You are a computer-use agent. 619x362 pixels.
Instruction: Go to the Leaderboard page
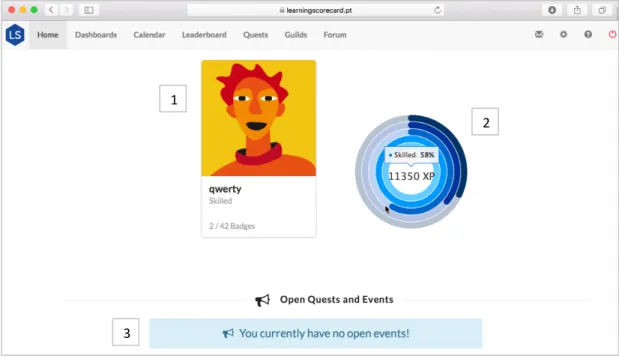click(204, 35)
